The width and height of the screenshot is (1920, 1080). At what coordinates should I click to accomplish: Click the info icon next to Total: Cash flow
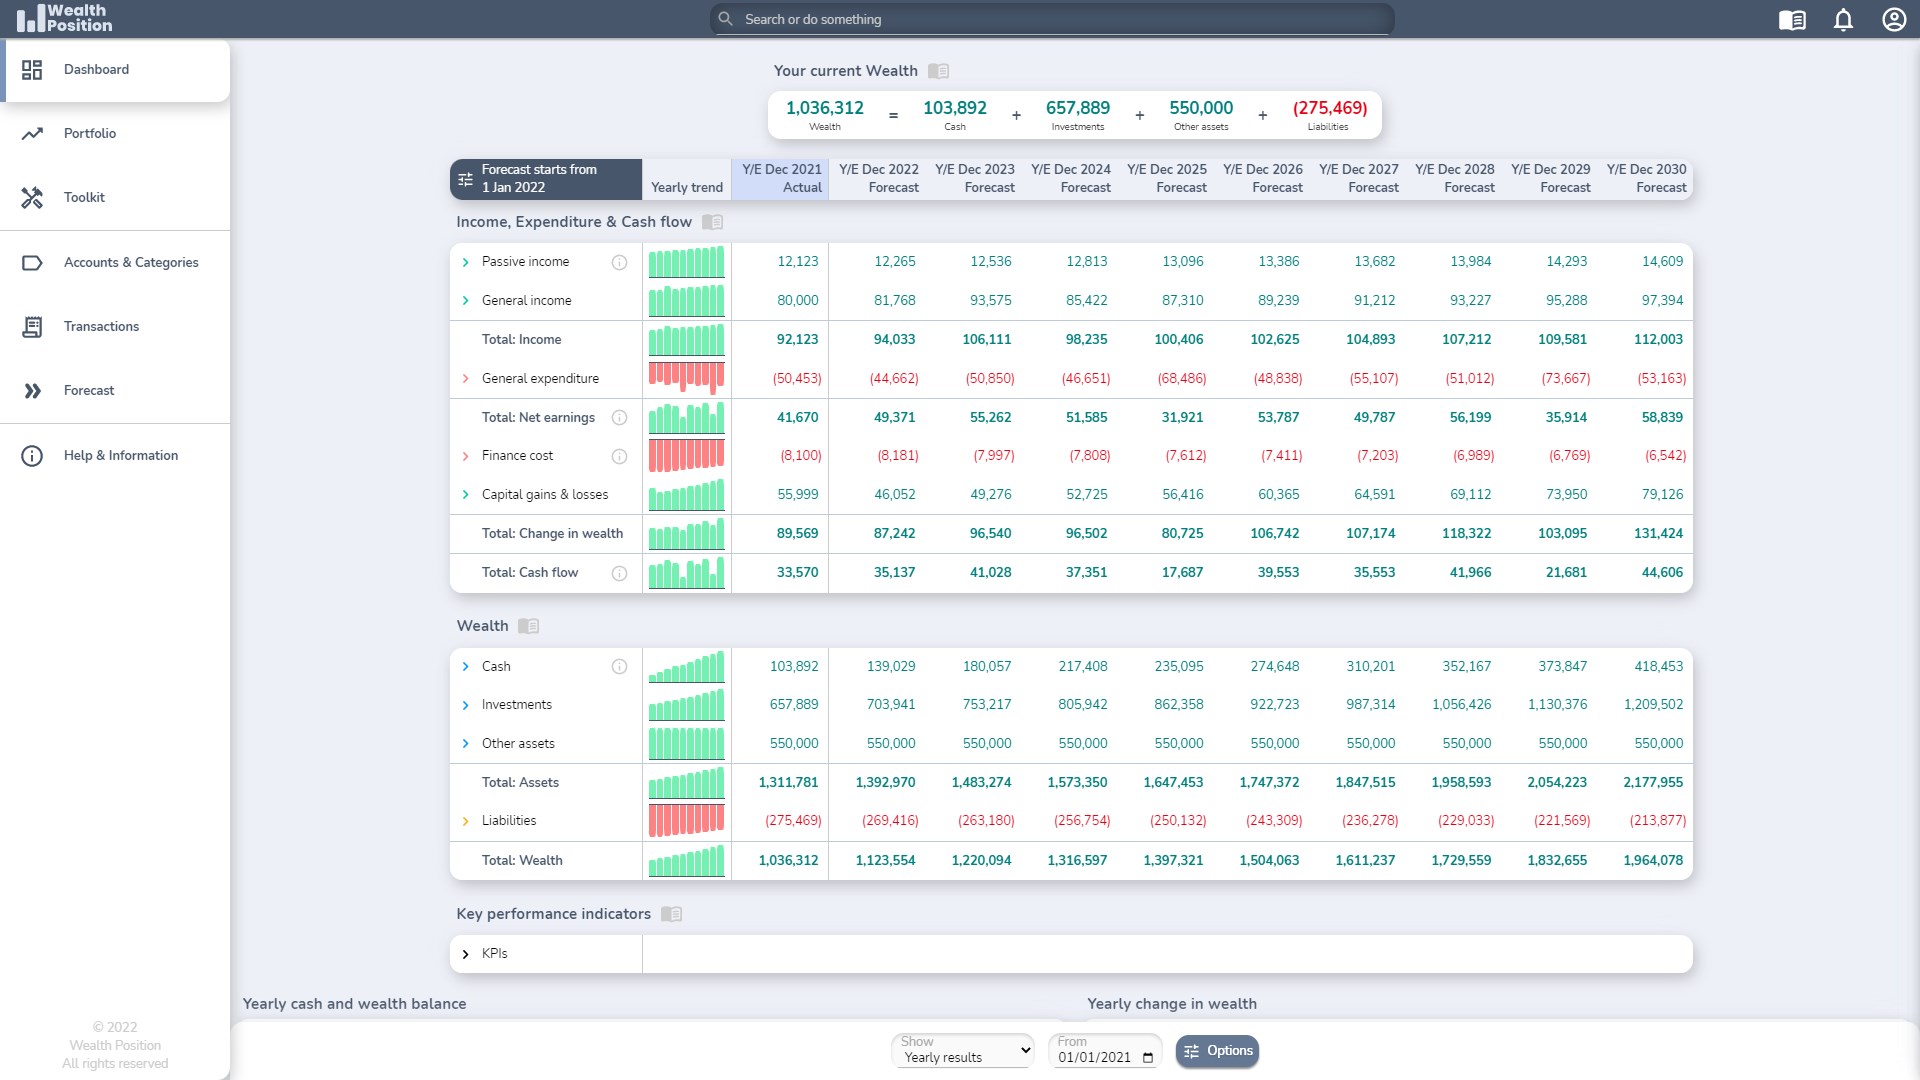pos(619,573)
